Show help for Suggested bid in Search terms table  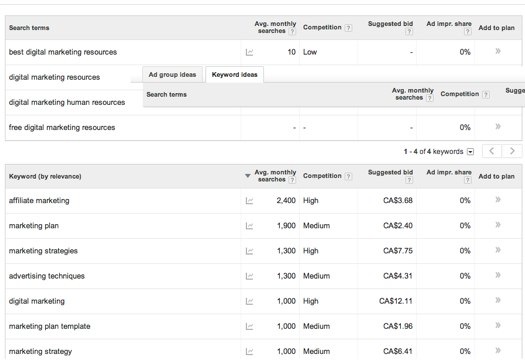pos(409,32)
